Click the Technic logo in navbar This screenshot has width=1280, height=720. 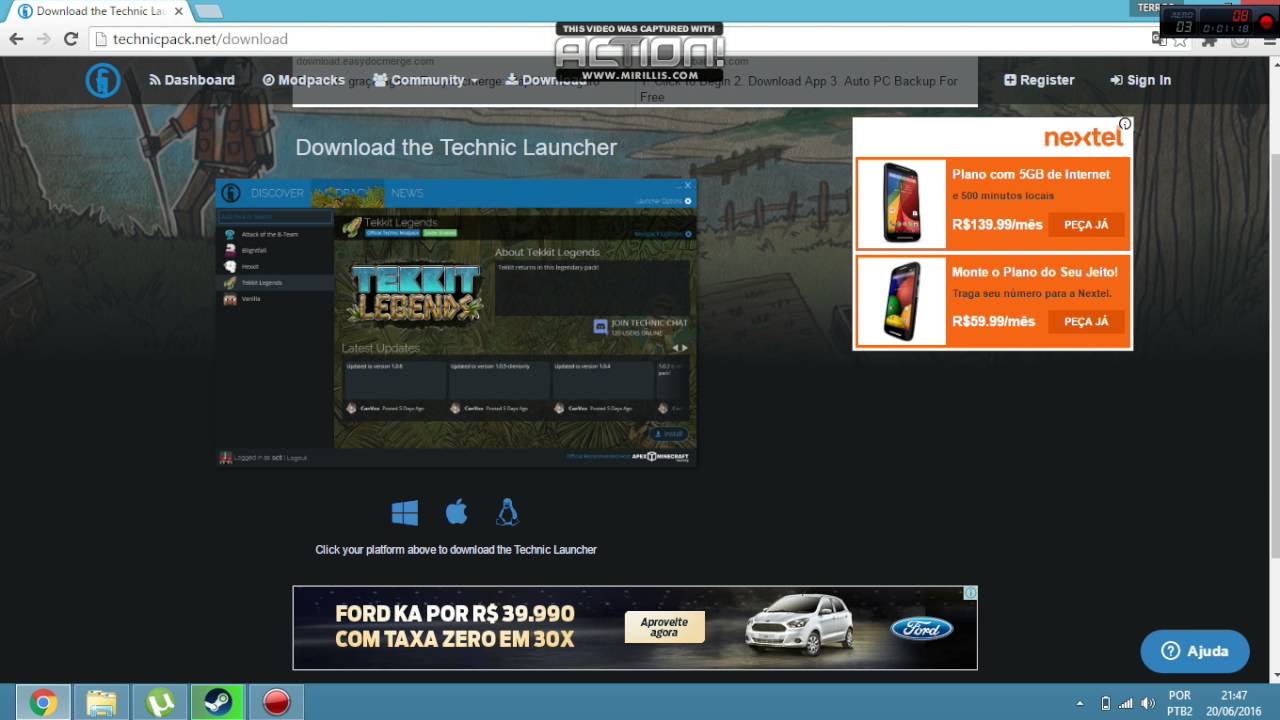pos(103,80)
